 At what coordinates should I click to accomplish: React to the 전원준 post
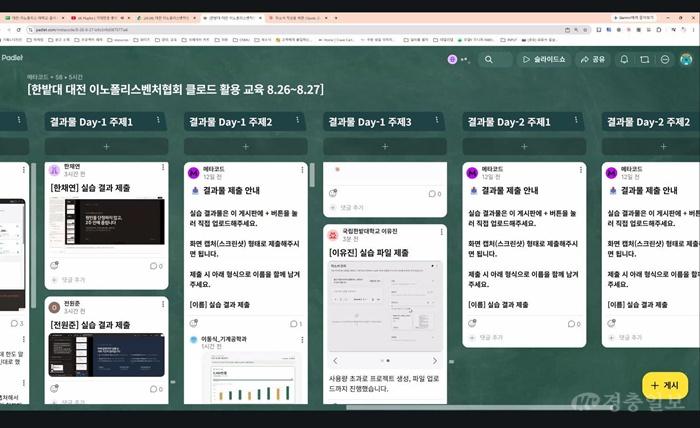[x=54, y=389]
